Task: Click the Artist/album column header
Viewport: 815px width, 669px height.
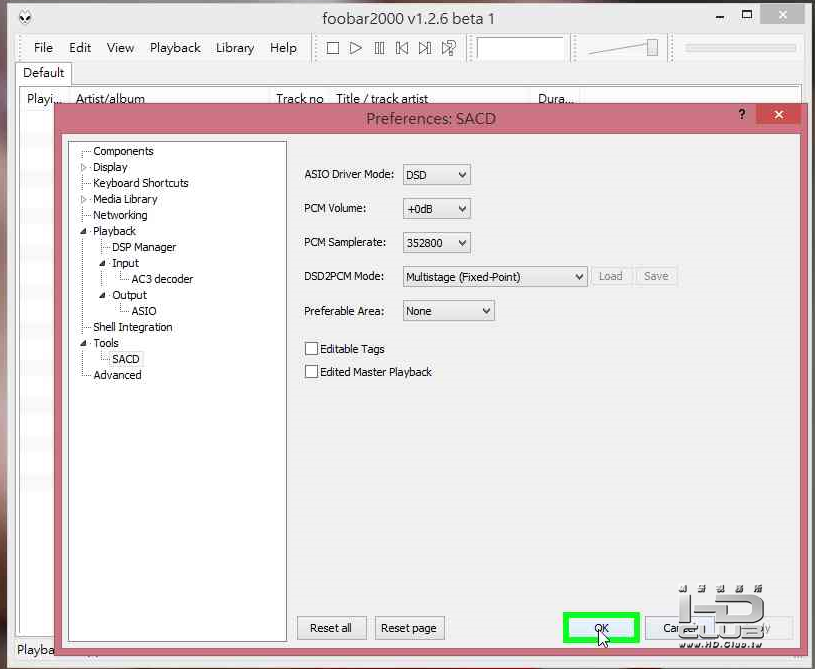Action: click(x=170, y=97)
